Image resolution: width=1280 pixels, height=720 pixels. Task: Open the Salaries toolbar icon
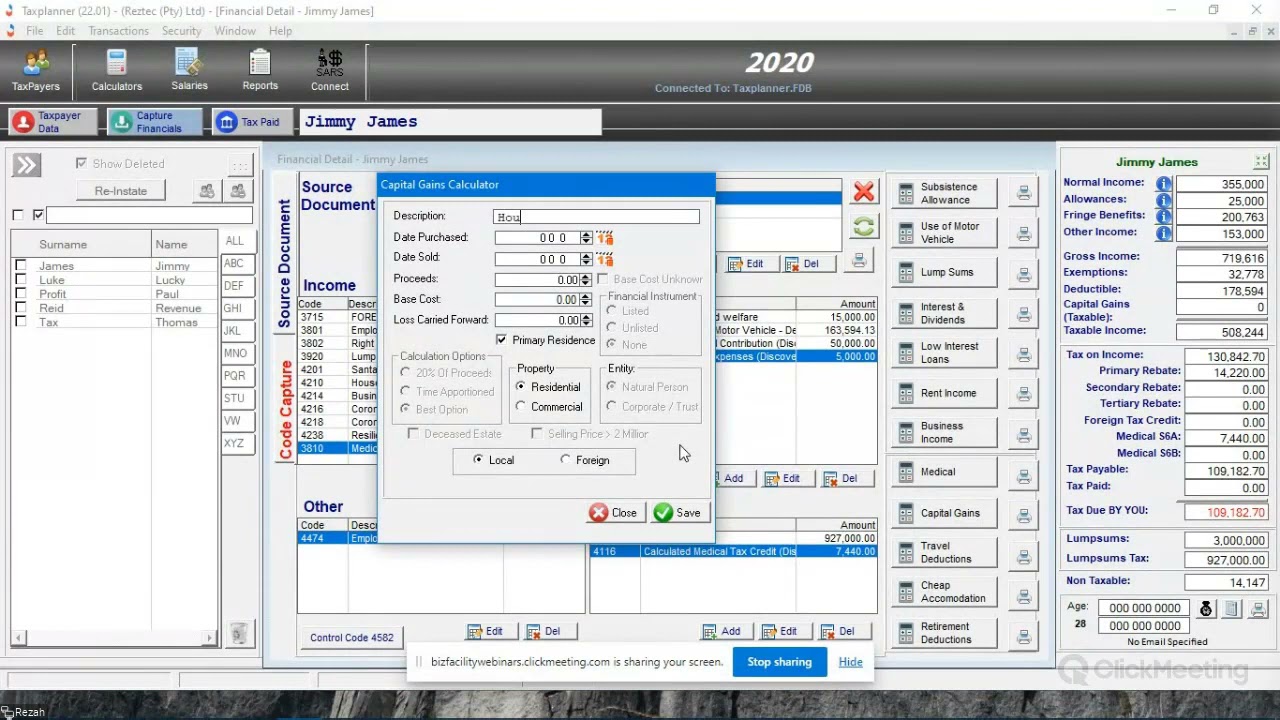[x=189, y=70]
